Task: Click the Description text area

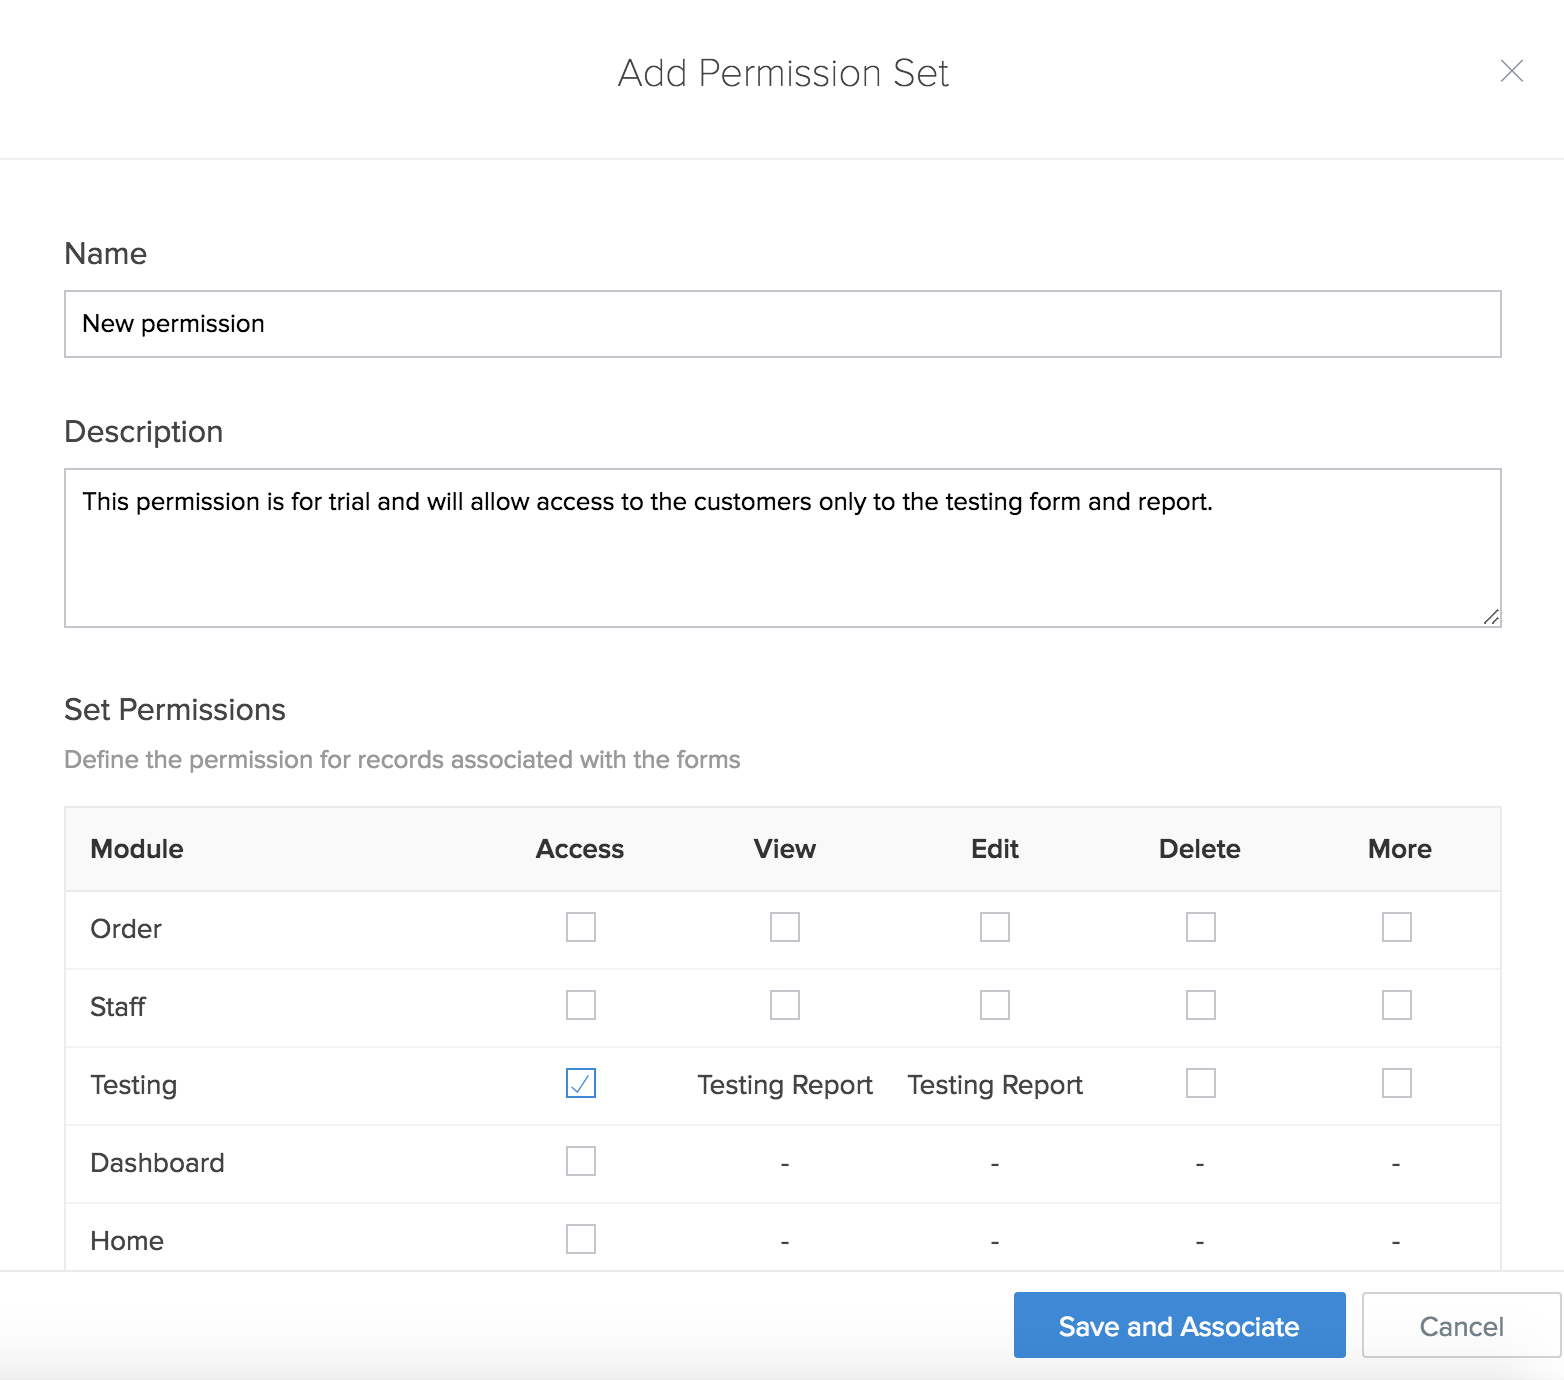Action: click(x=782, y=548)
